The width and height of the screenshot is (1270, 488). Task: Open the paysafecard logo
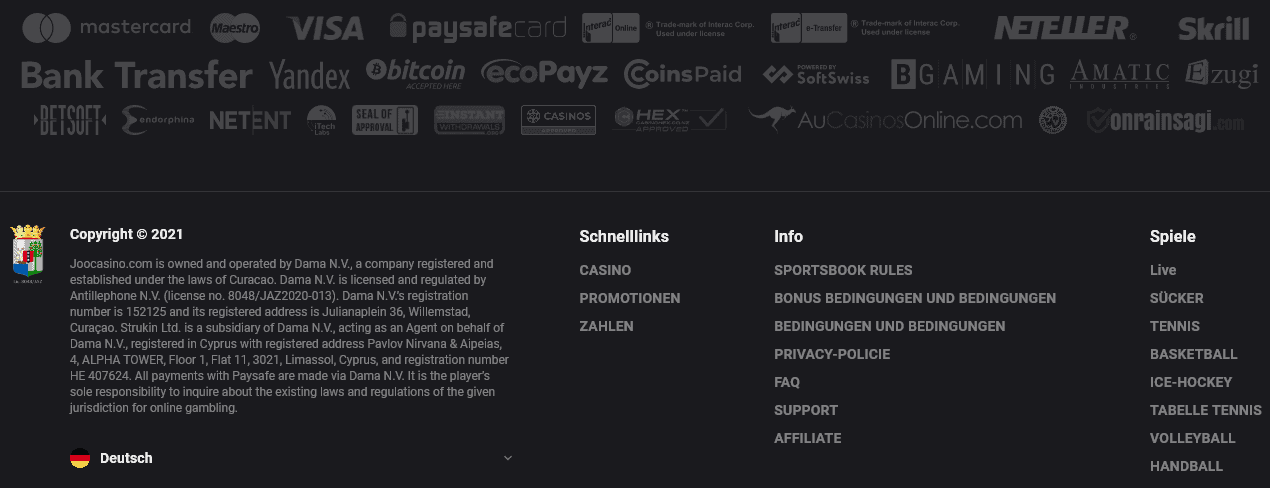478,27
